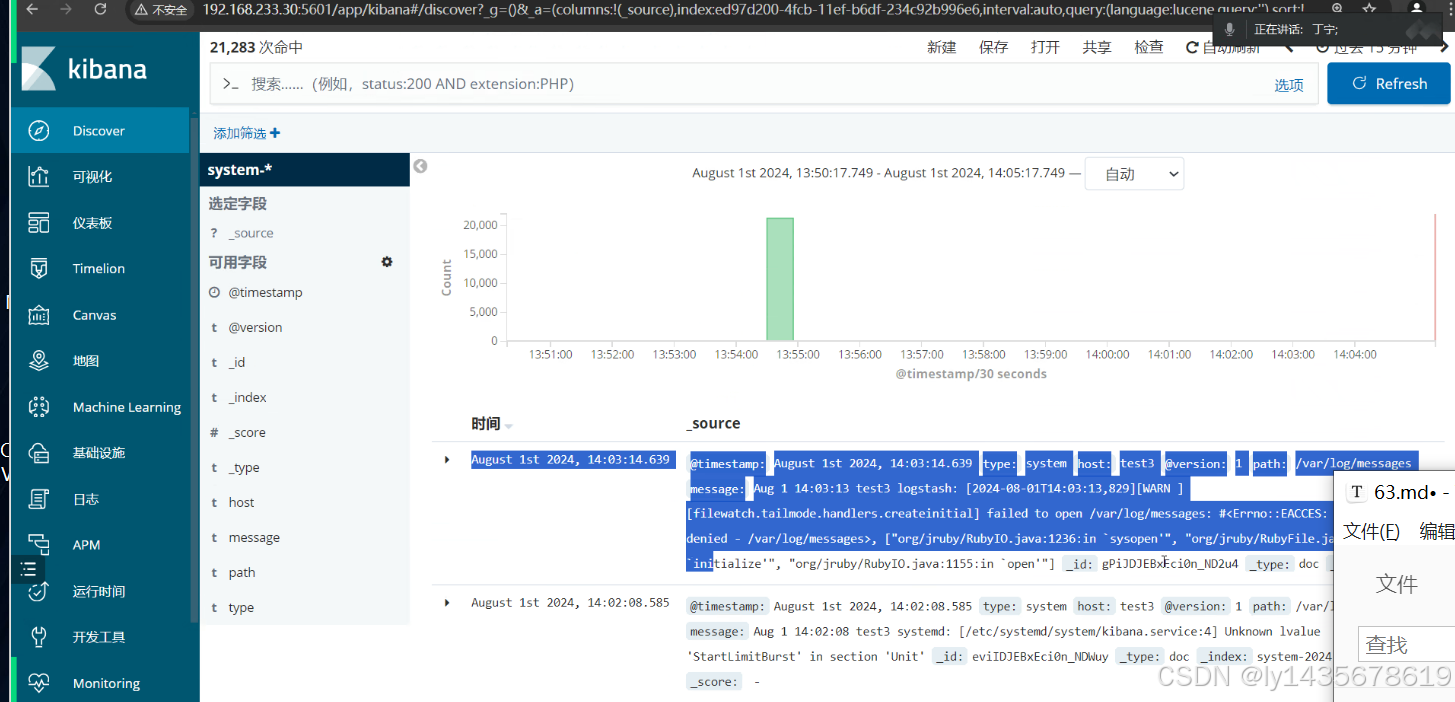Collapse the field sidebar arrow icon
1455x702 pixels.
point(420,166)
